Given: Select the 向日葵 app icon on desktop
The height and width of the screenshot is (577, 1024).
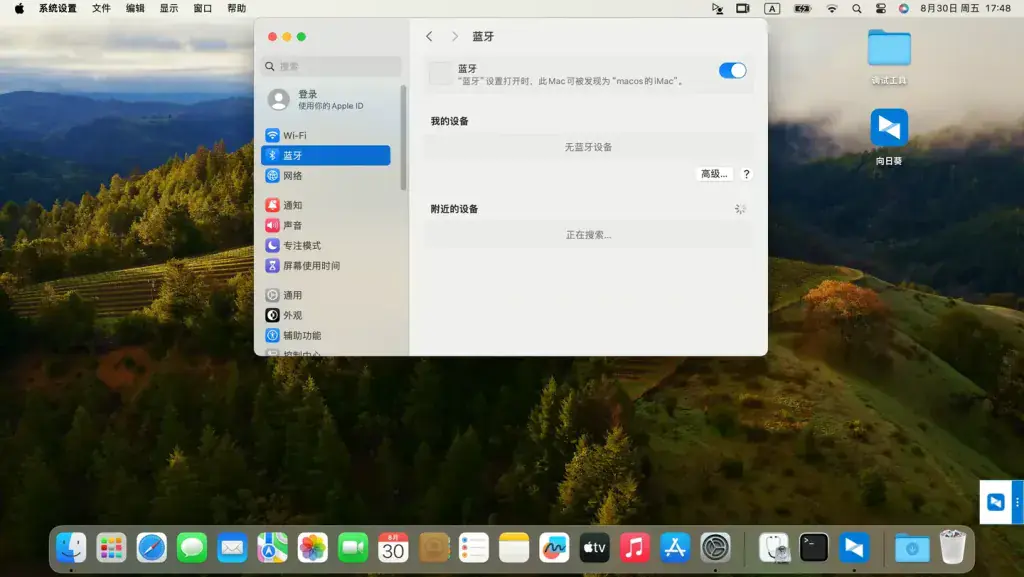Looking at the screenshot, I should click(889, 136).
